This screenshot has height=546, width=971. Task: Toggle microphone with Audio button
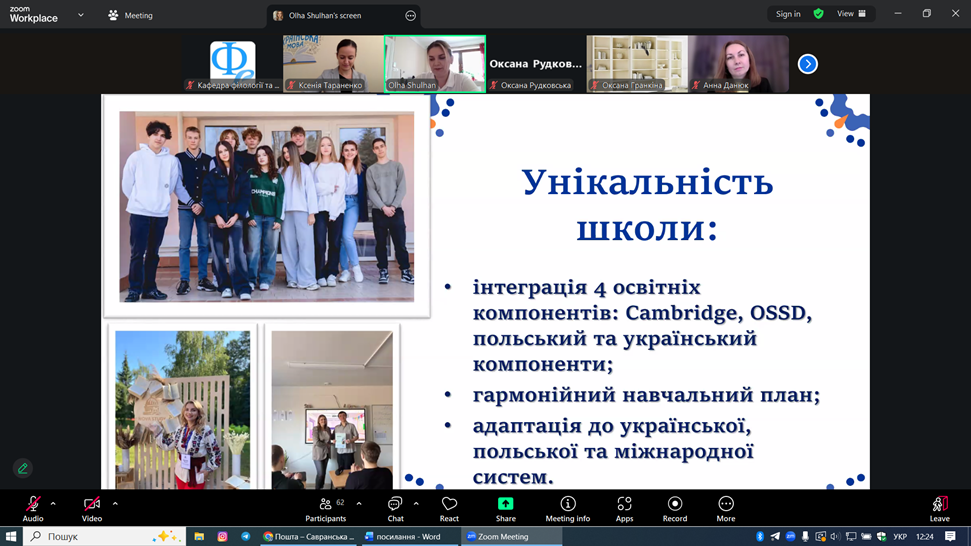click(x=33, y=508)
